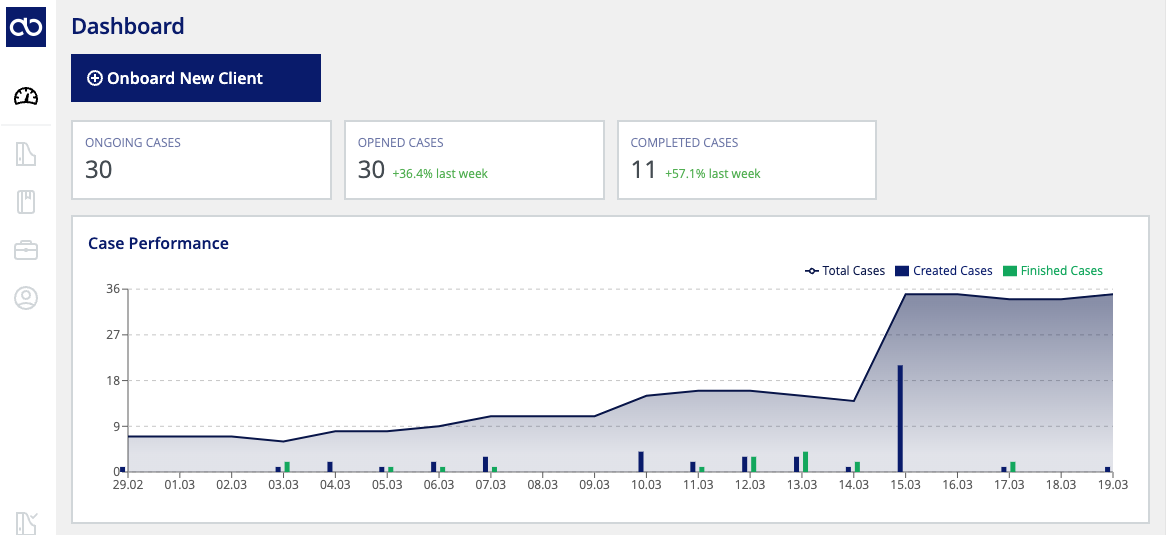
Task: Open the briefcase cases sidebar icon
Action: click(x=26, y=250)
